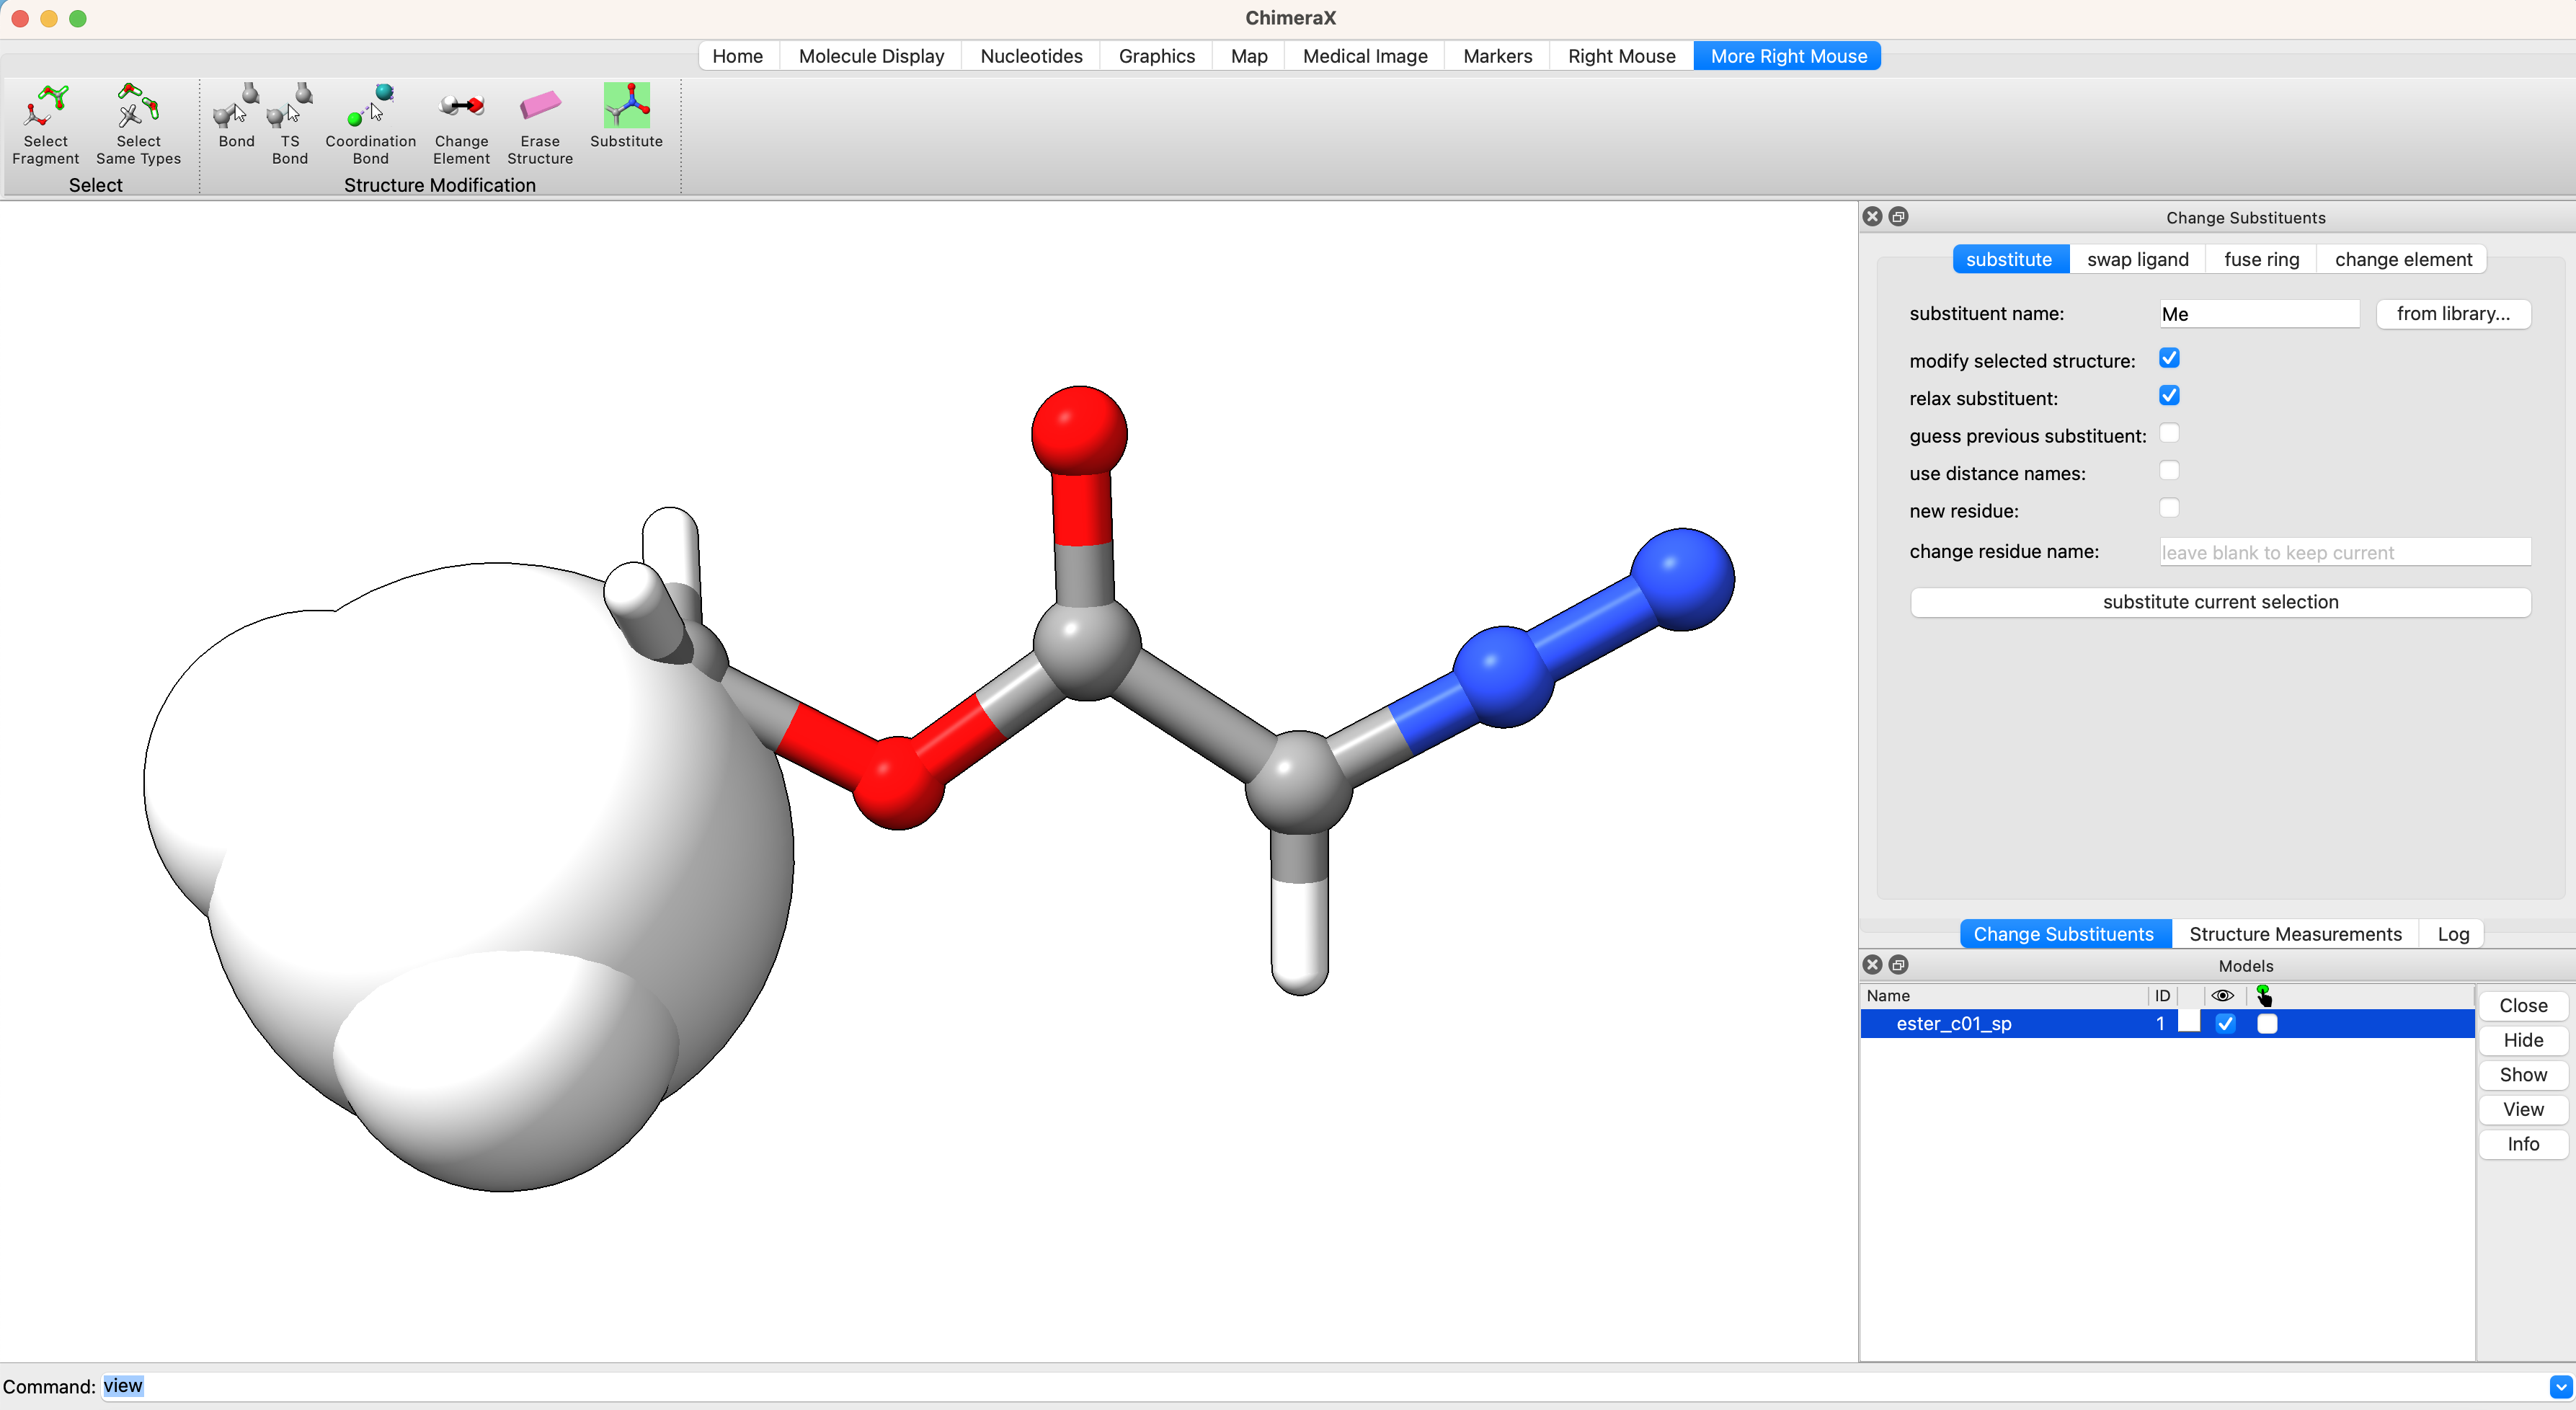Select the Change Element tool

coord(461,124)
